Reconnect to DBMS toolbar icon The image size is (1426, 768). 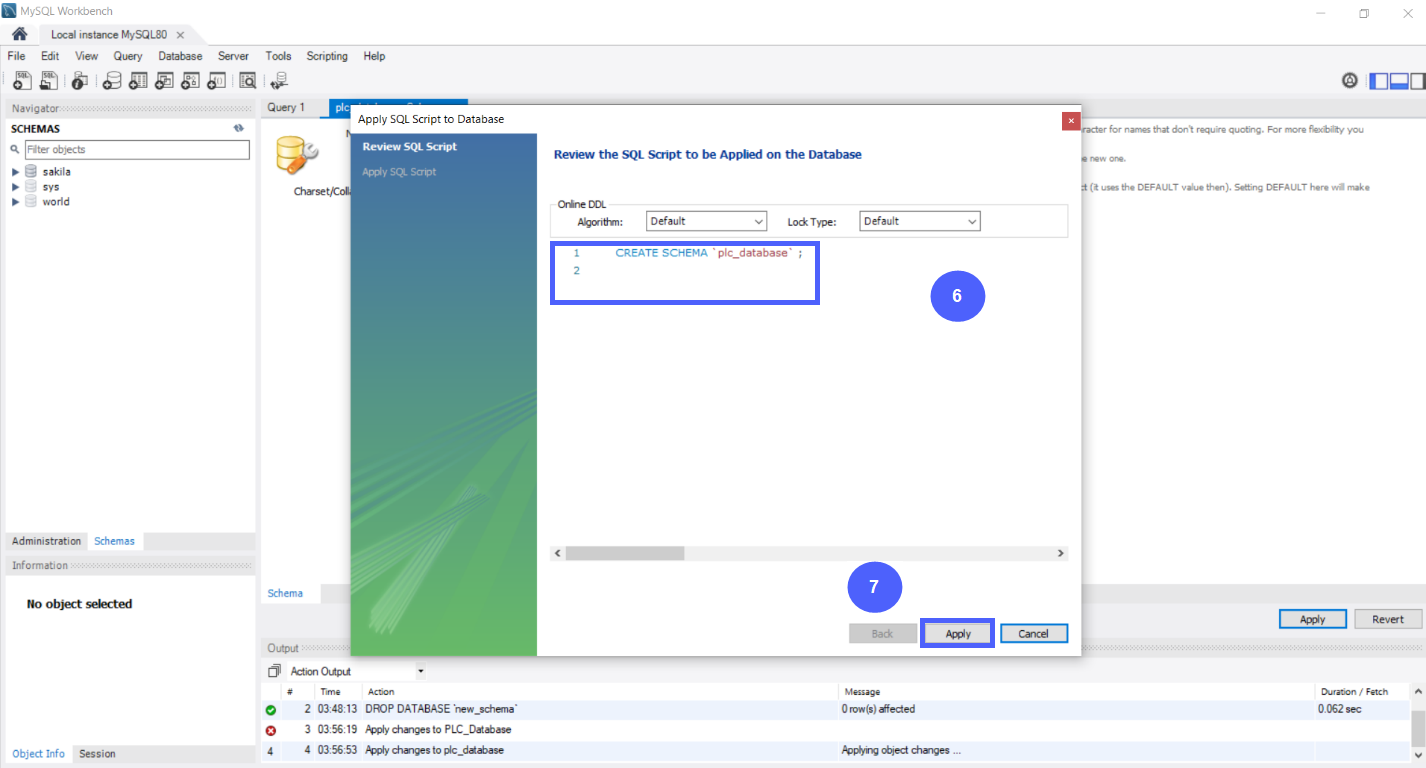pos(279,81)
